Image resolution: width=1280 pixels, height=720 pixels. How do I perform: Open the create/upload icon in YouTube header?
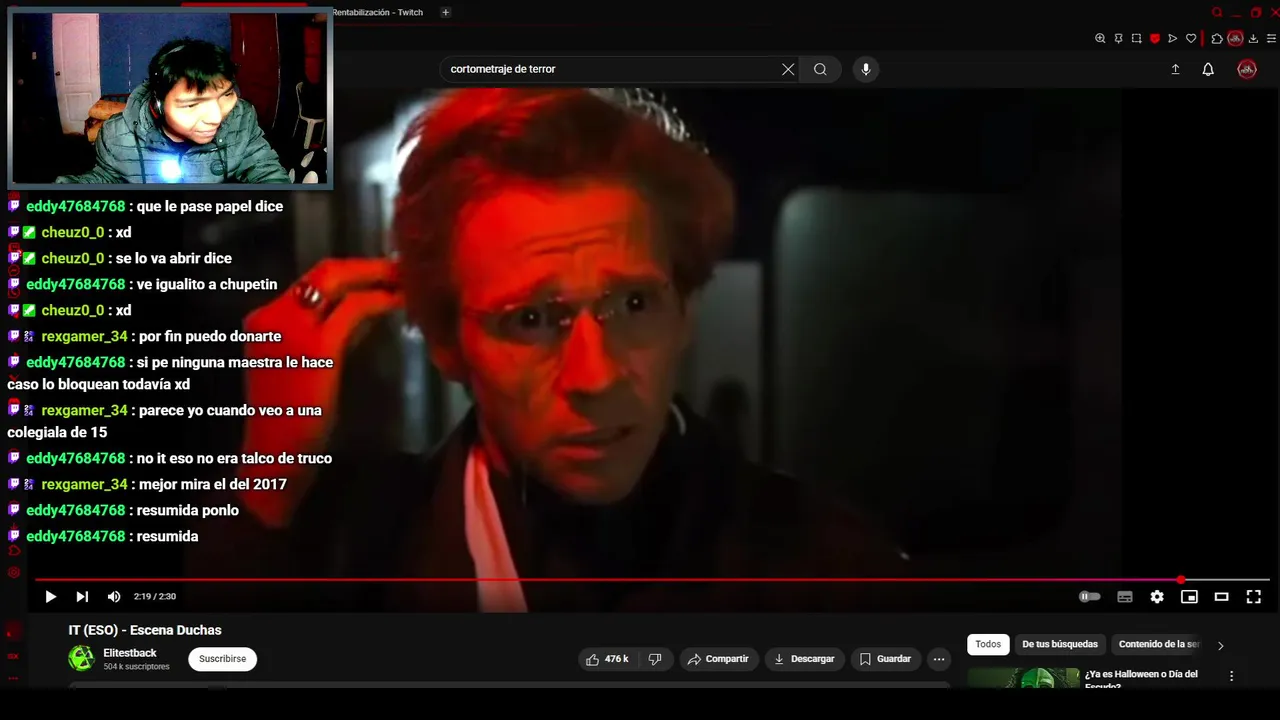coord(1175,69)
